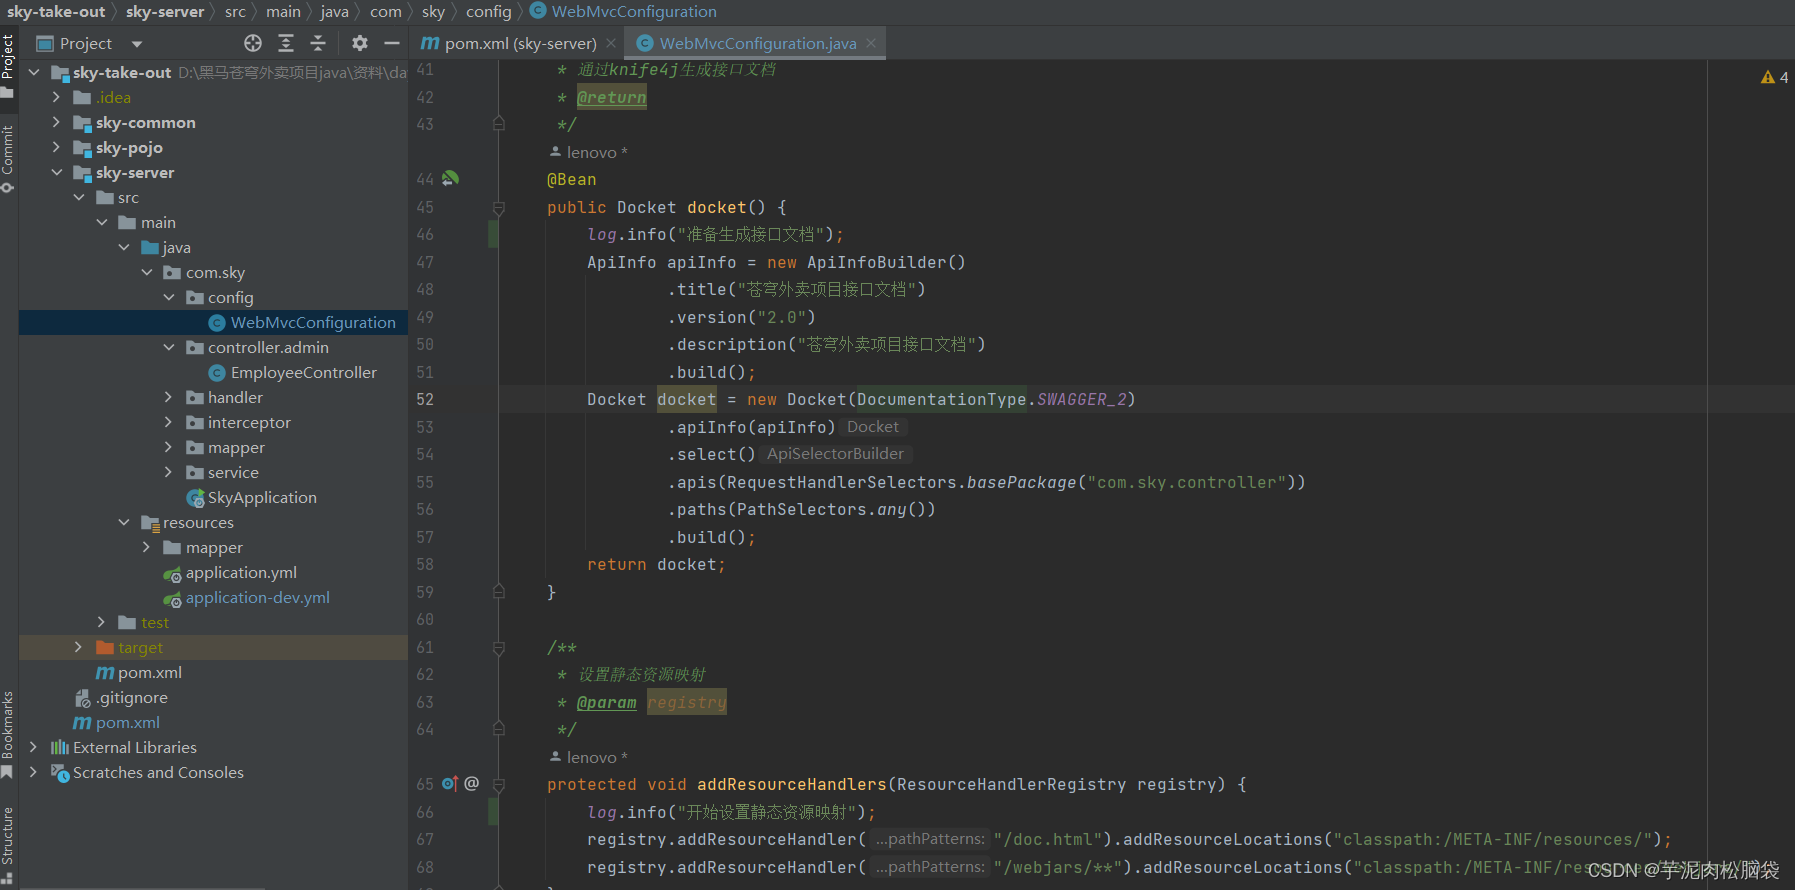Click the @Bean annotation text
Screen dimensions: 1795x890
coord(571,179)
